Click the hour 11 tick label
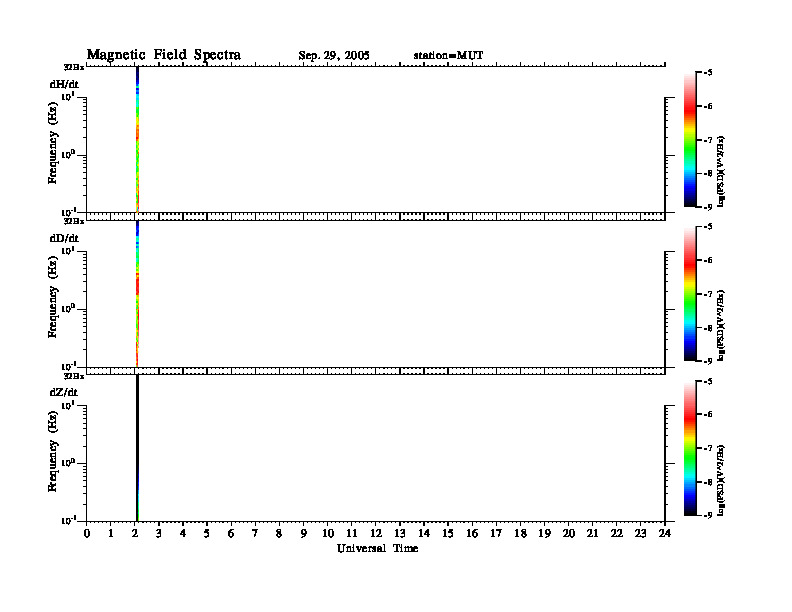The image size is (792, 612). (x=352, y=533)
